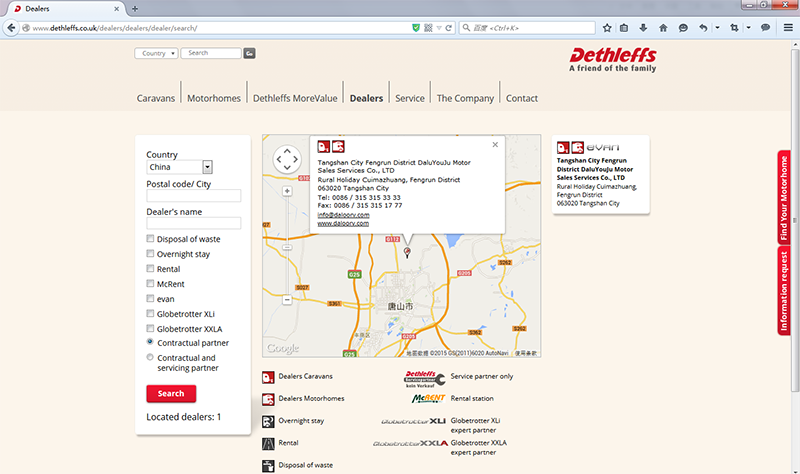The image size is (800, 474).
Task: Open the crop tool dropdown arrow
Action: click(x=748, y=28)
